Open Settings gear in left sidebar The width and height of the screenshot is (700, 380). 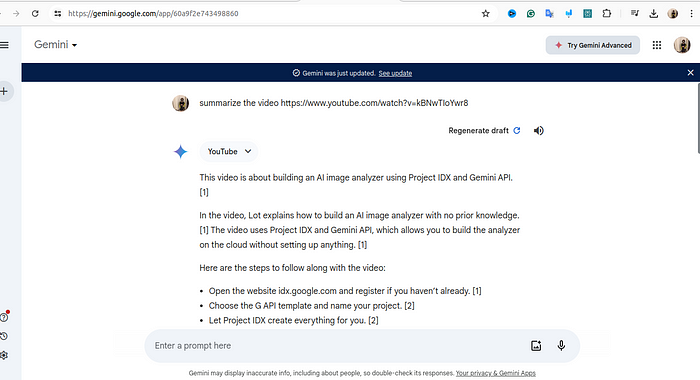click(4, 355)
